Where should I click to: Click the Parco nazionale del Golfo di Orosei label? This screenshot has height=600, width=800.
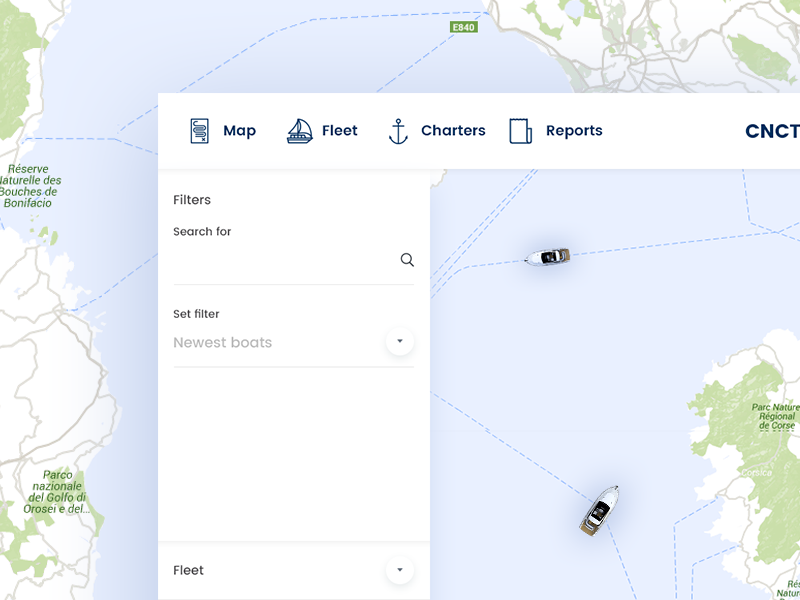point(57,492)
